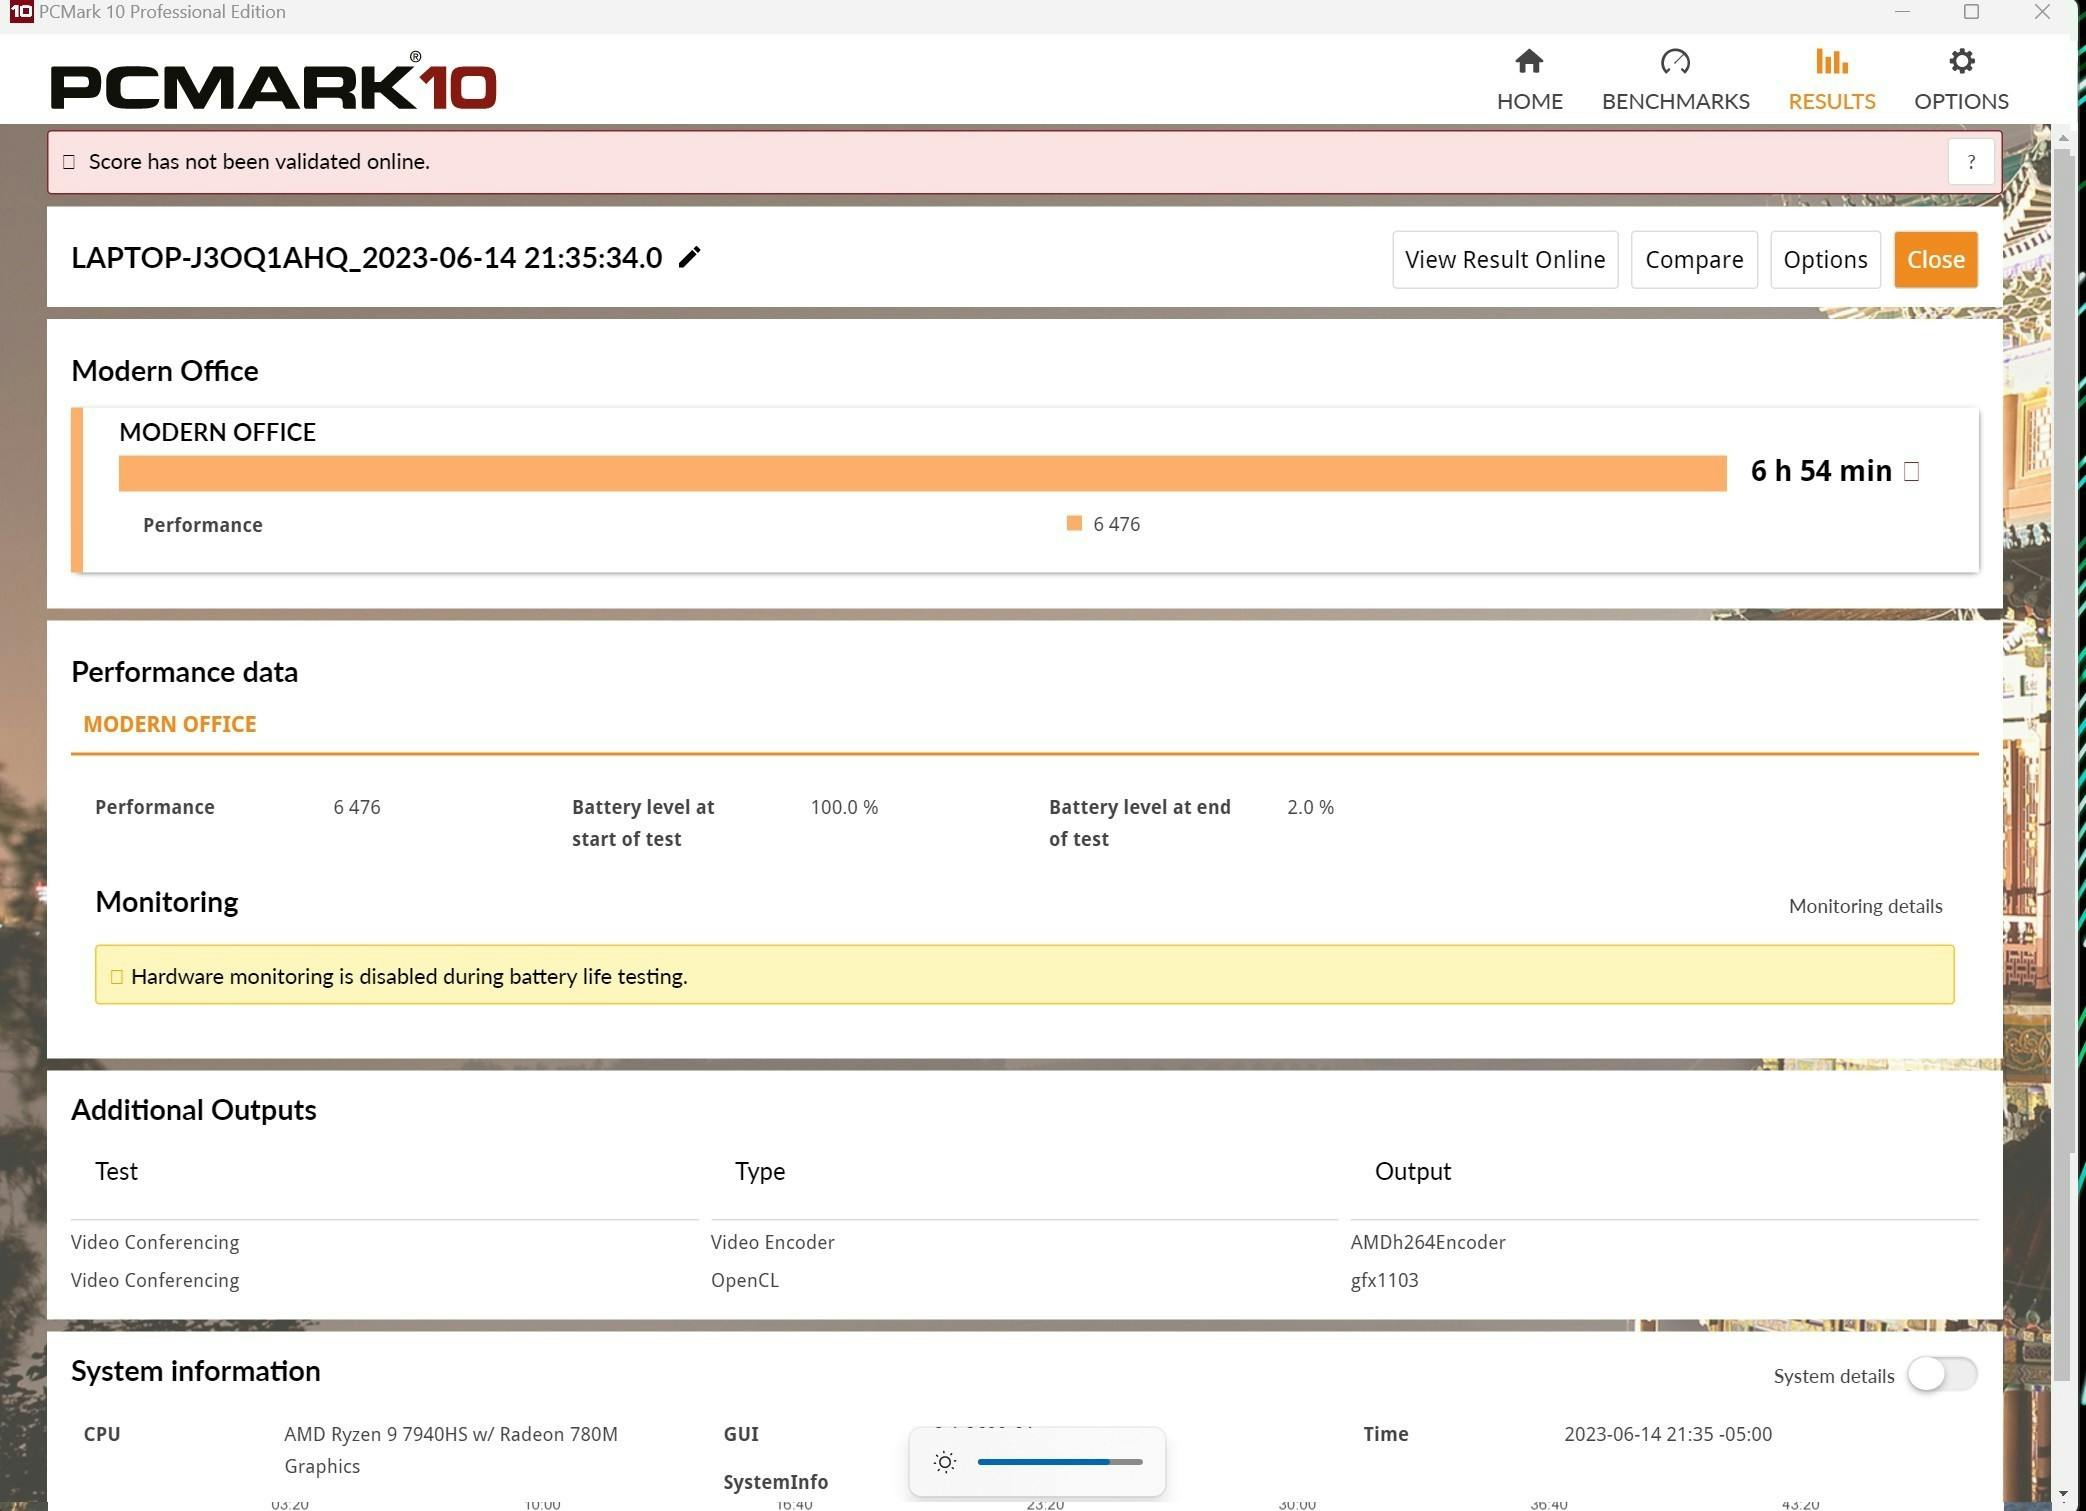Click the warning icon in validation banner
The width and height of the screenshot is (2086, 1511).
click(x=69, y=162)
